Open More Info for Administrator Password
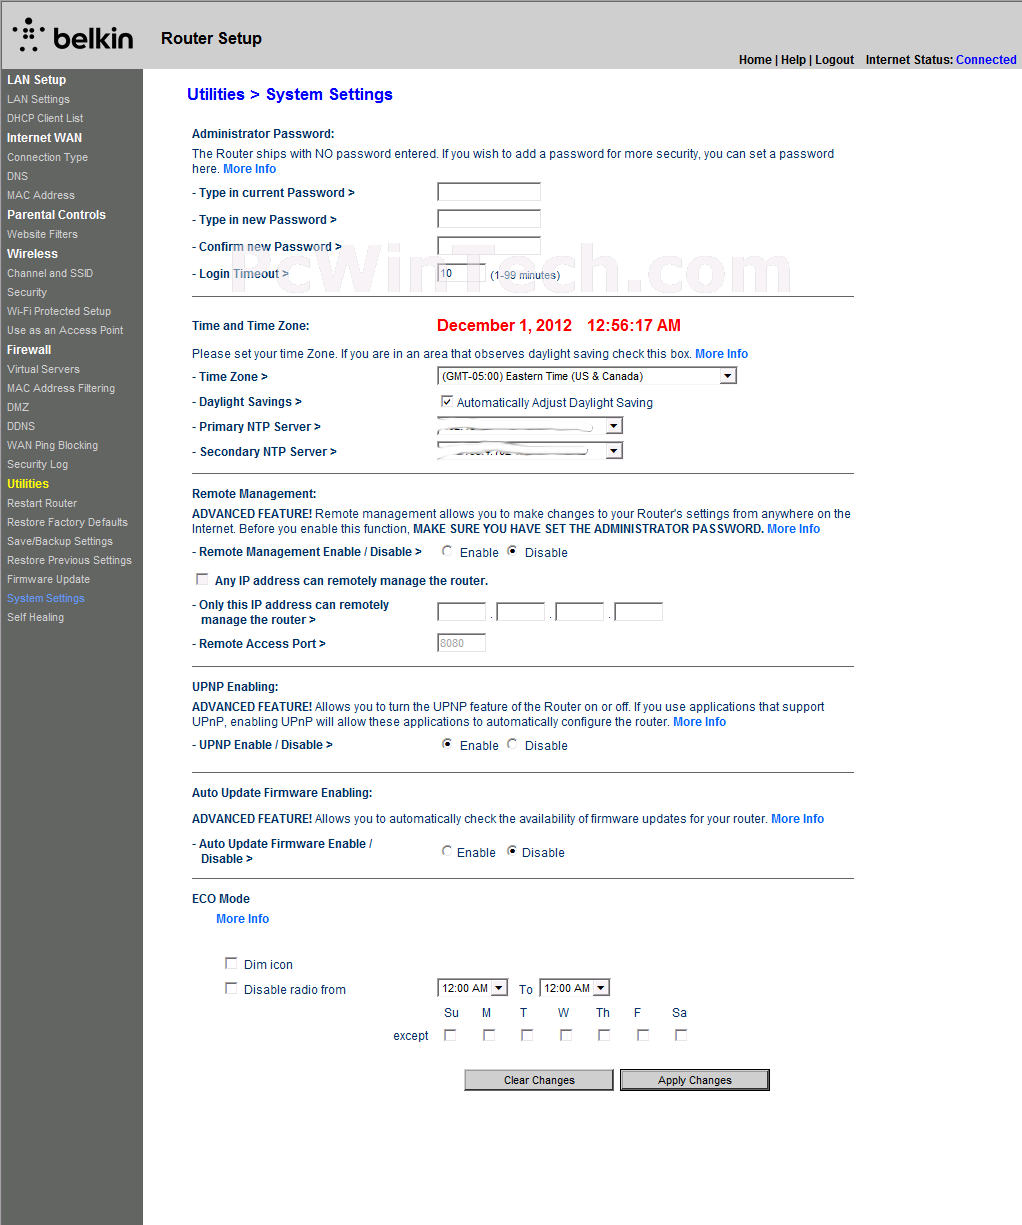 tap(249, 169)
